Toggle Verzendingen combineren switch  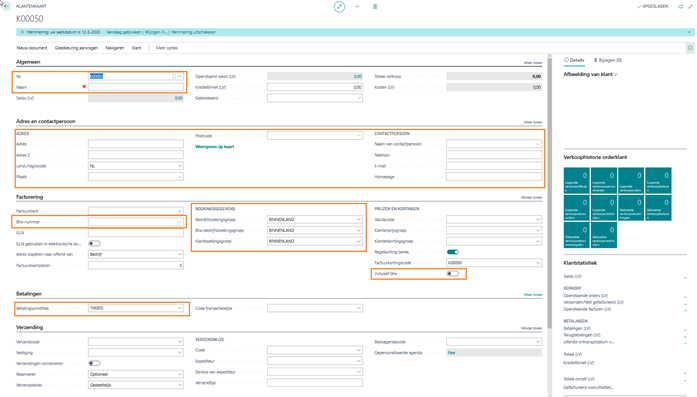pyautogui.click(x=94, y=363)
